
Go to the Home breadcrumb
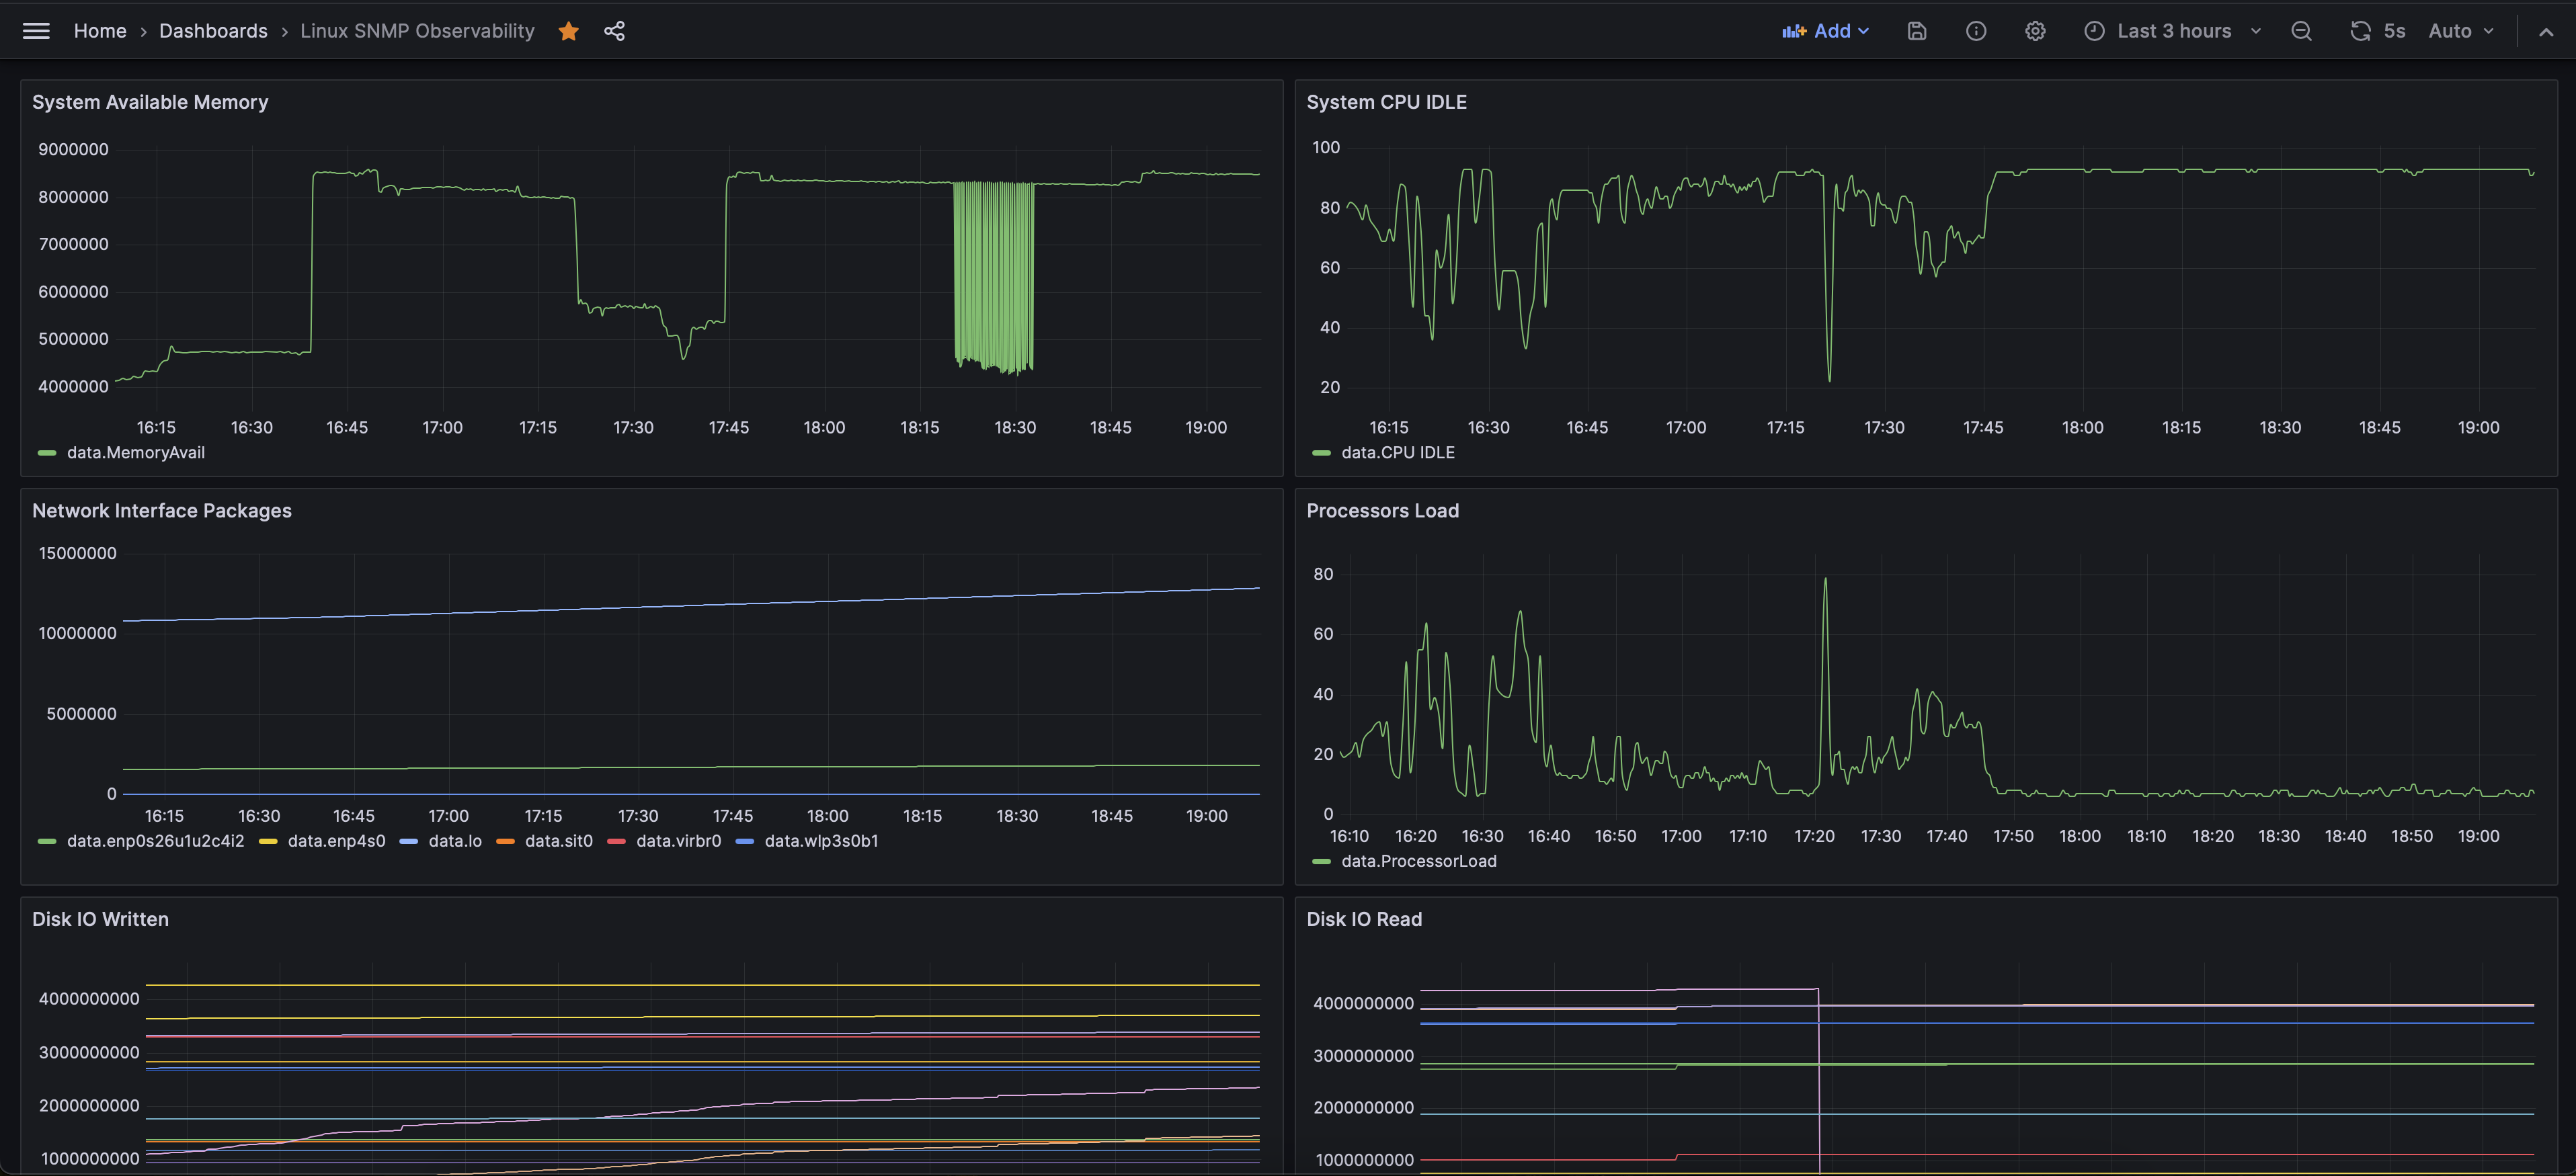point(100,31)
